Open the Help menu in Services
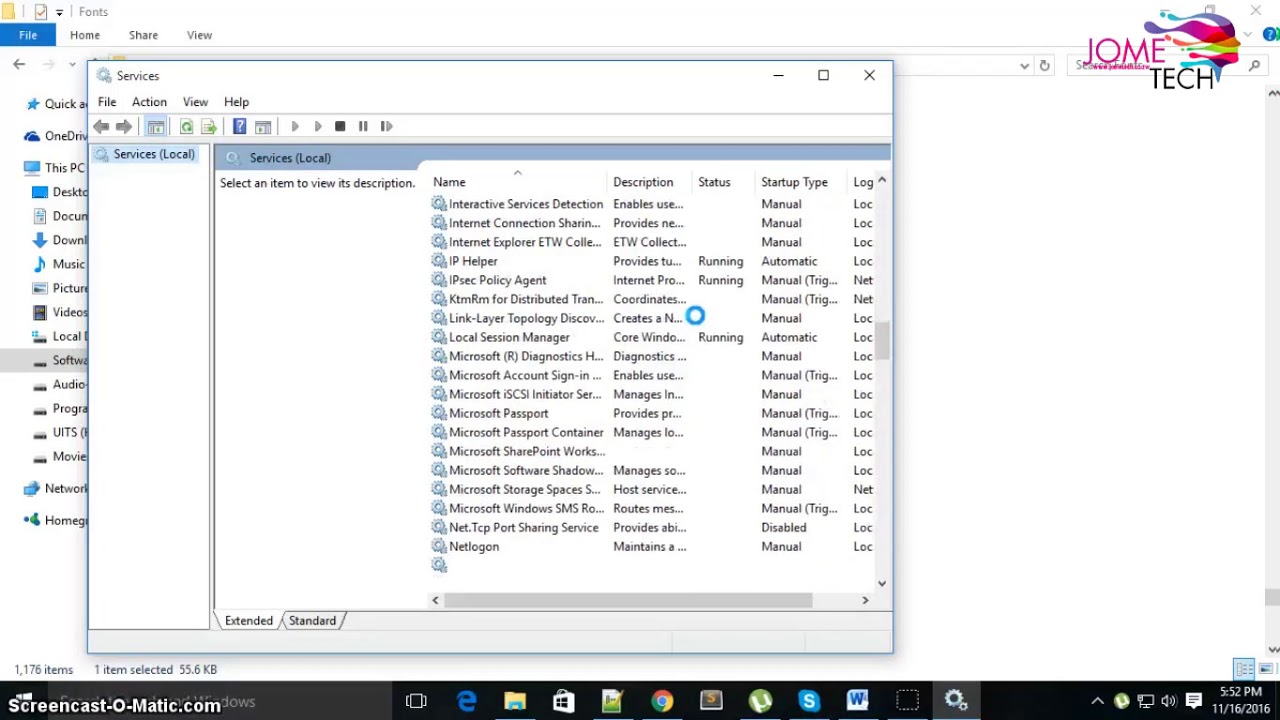The height and width of the screenshot is (720, 1280). click(x=236, y=102)
